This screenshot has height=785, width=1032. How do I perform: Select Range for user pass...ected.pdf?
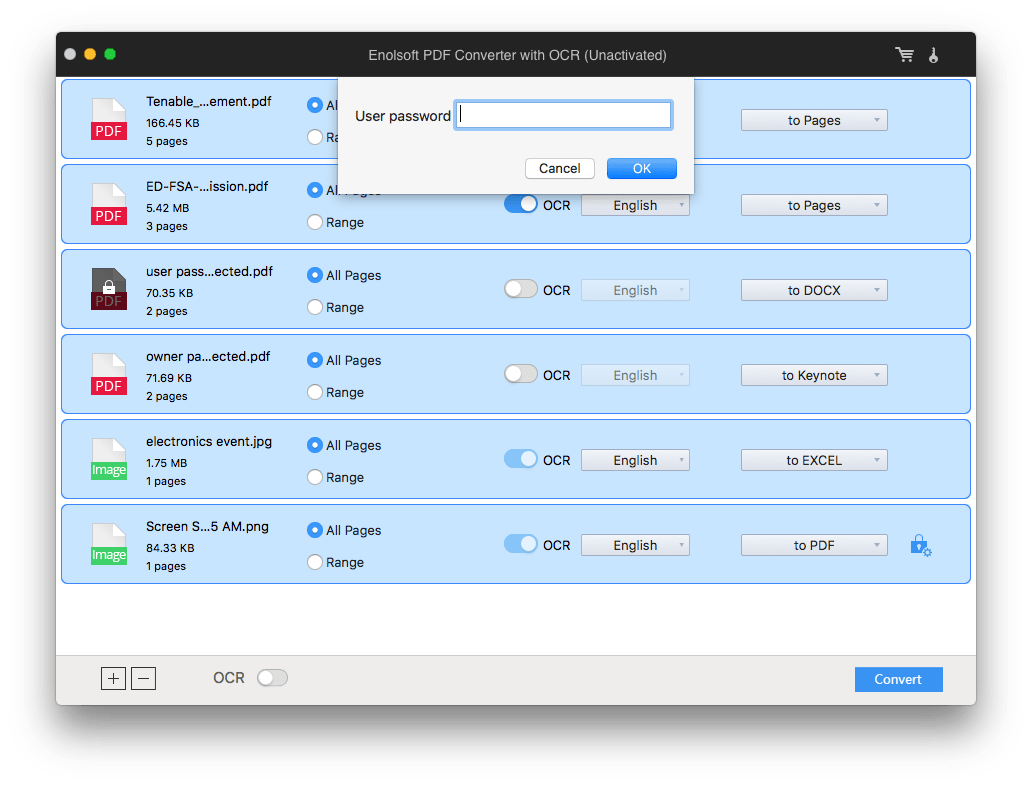[315, 307]
